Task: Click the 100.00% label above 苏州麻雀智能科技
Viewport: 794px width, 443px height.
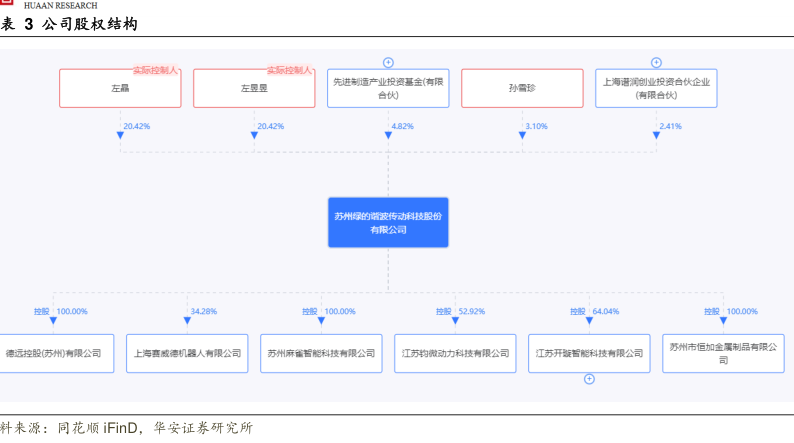Action: [340, 311]
